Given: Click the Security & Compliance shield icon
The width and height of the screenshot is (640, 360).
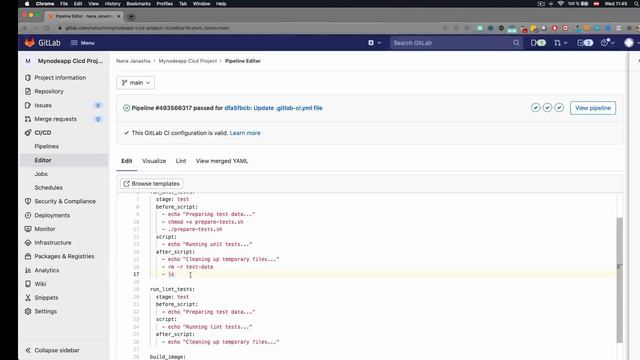Looking at the screenshot, I should [28, 201].
